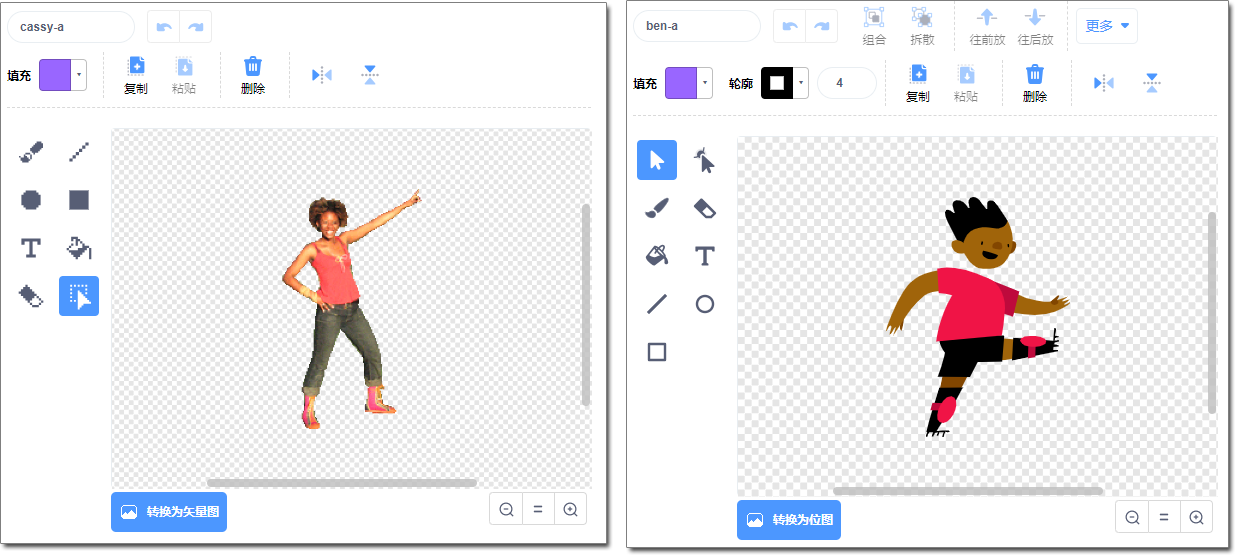Image resolution: width=1235 pixels, height=555 pixels.
Task: Click 转换为矢量图 button
Action: click(169, 512)
